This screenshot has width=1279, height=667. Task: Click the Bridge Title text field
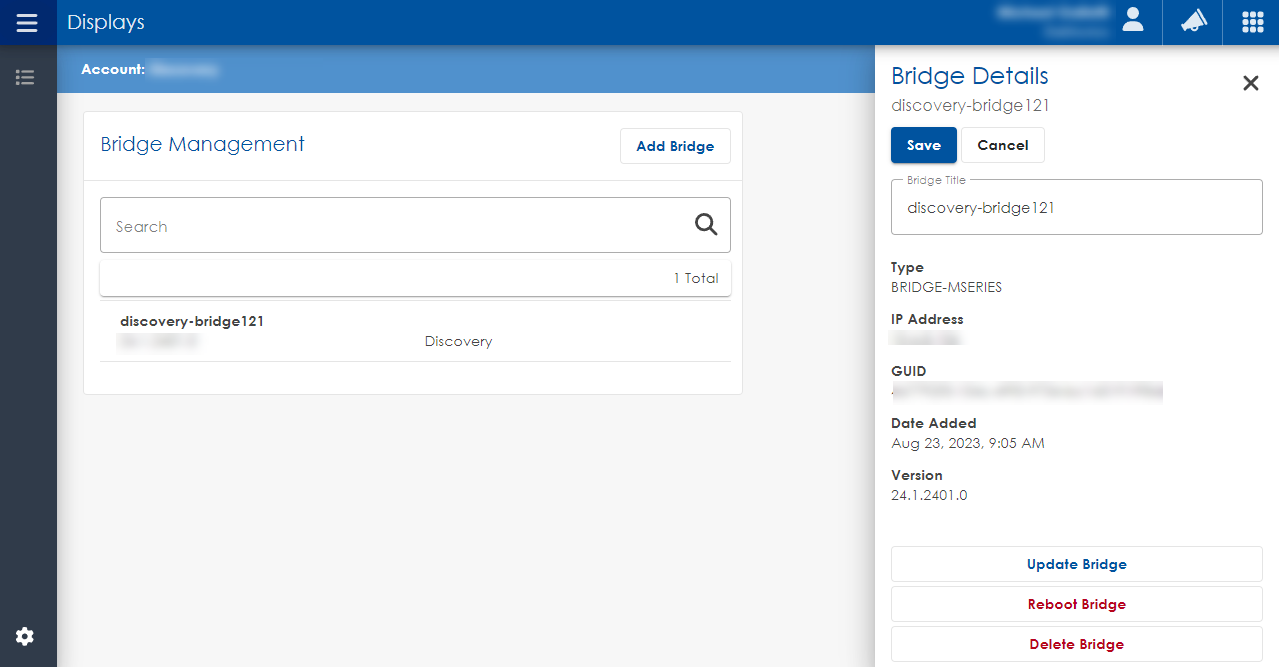[1076, 207]
